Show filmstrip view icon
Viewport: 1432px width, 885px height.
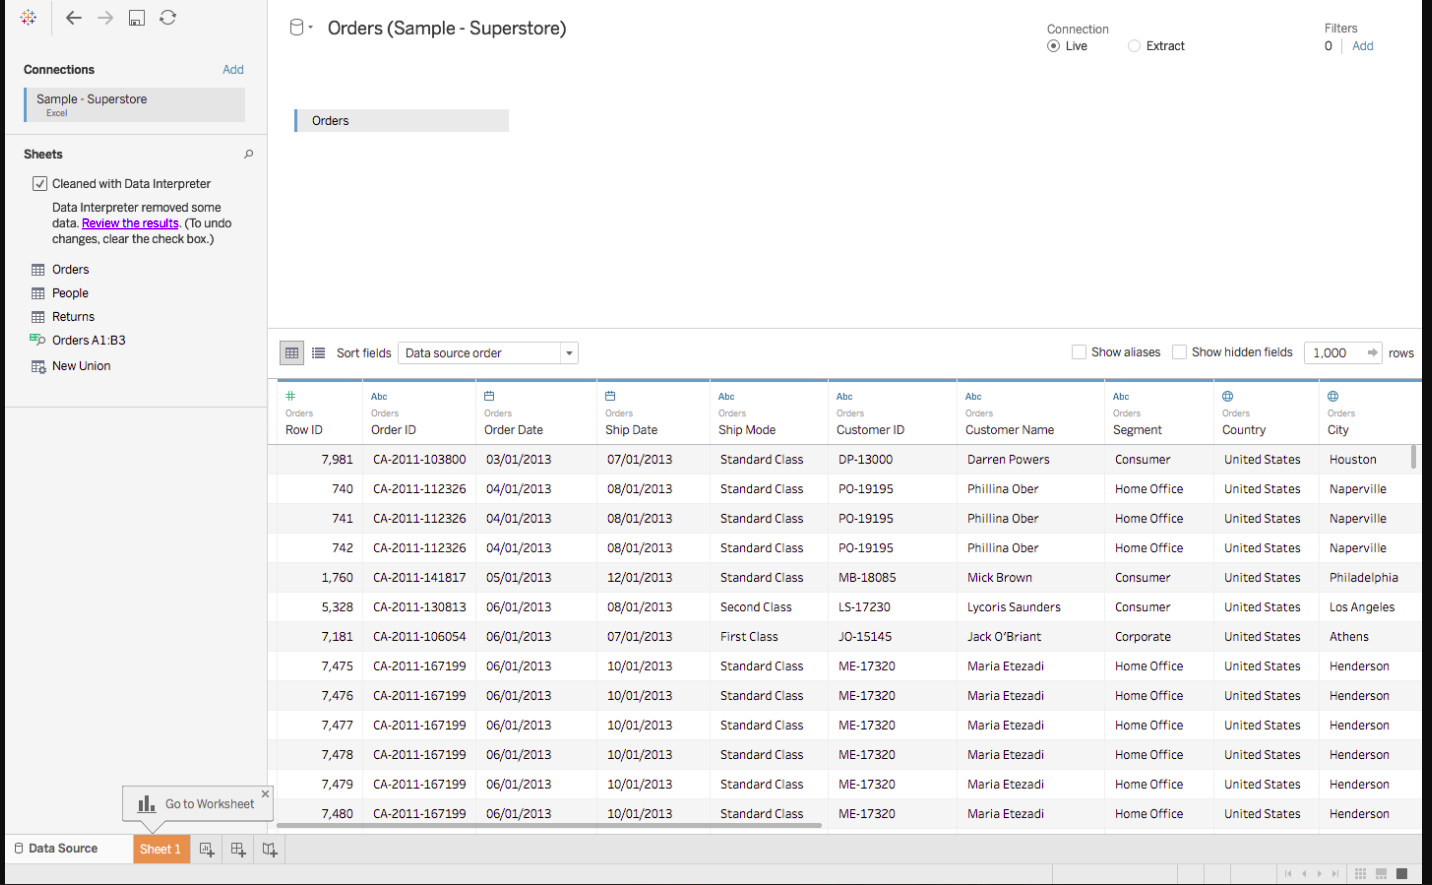[1381, 874]
